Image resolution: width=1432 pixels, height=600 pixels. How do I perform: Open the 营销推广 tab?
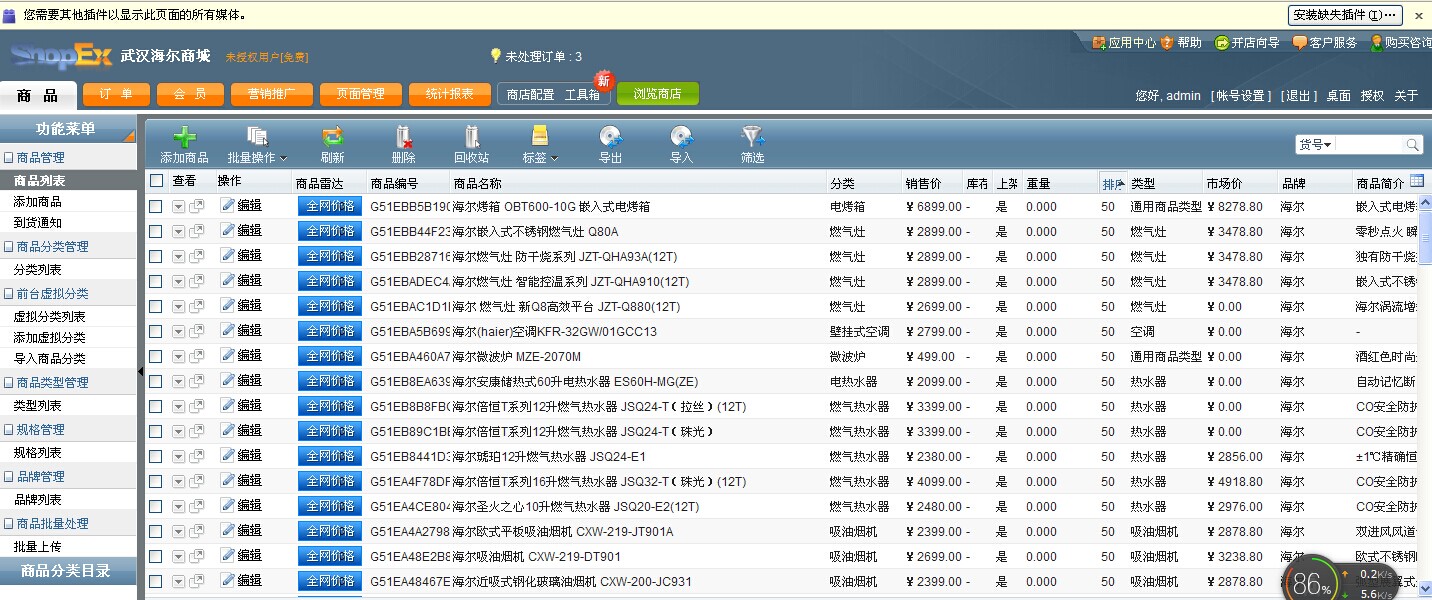(271, 94)
